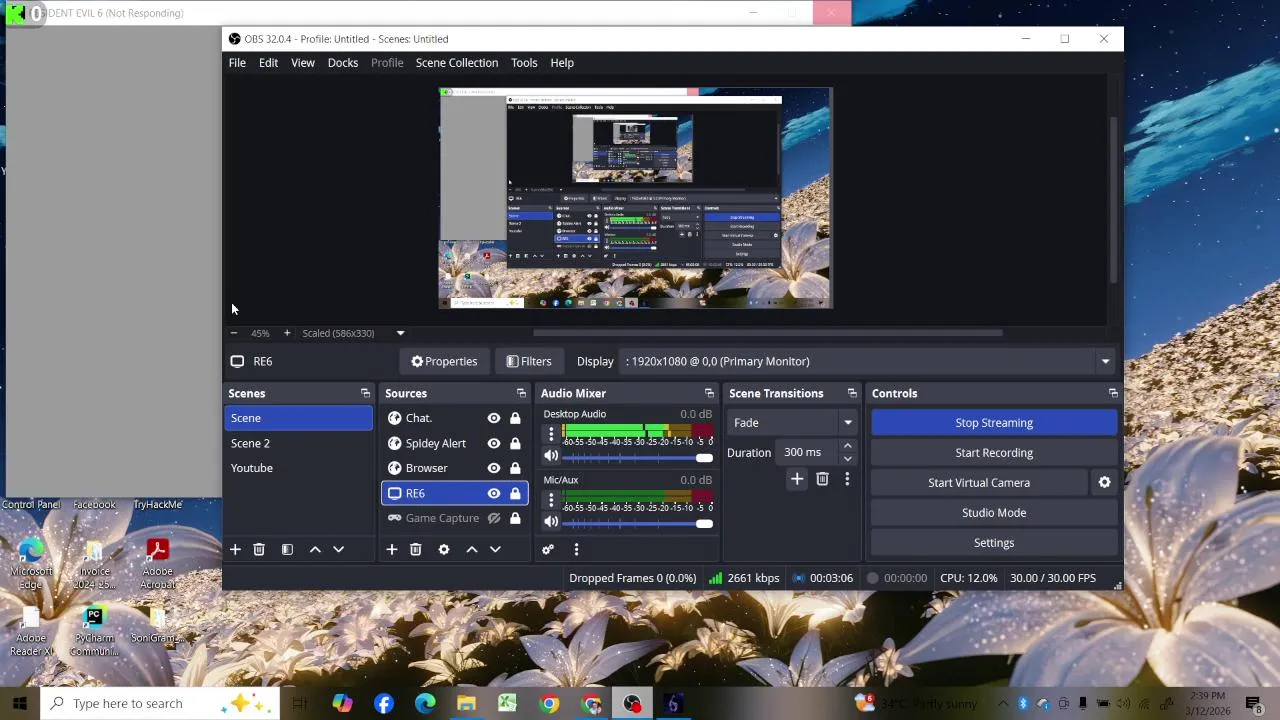Viewport: 1280px width, 720px height.
Task: Add a new scene with the plus icon
Action: tap(235, 549)
